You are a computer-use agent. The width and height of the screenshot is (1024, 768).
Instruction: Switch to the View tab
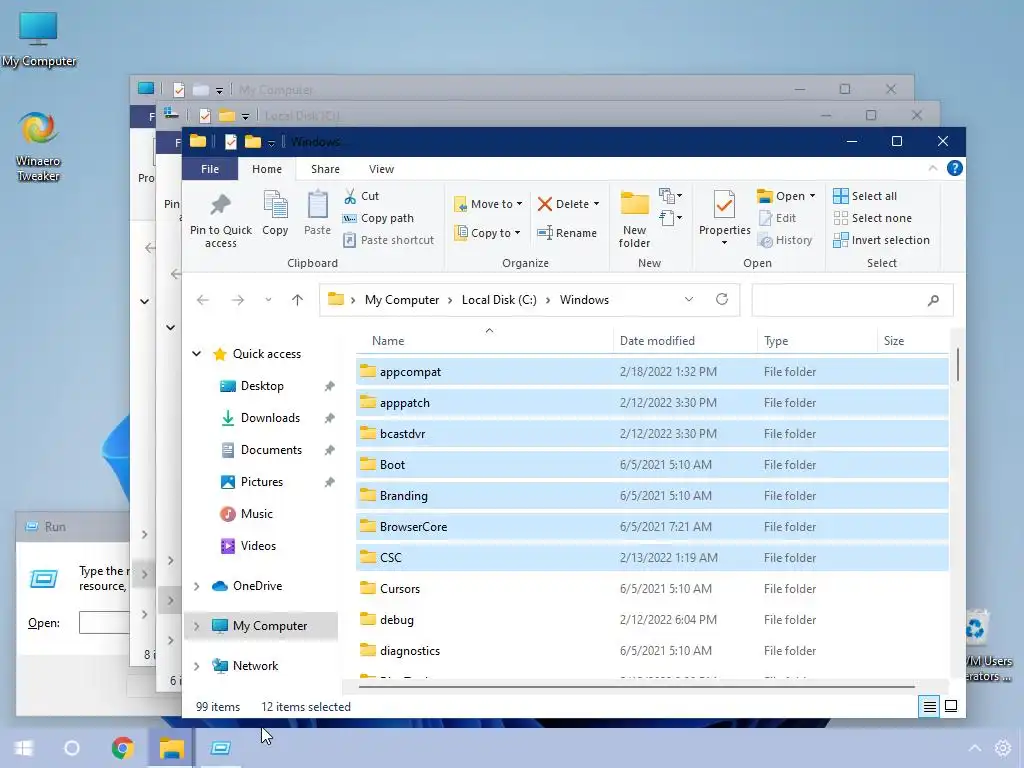pyautogui.click(x=381, y=168)
